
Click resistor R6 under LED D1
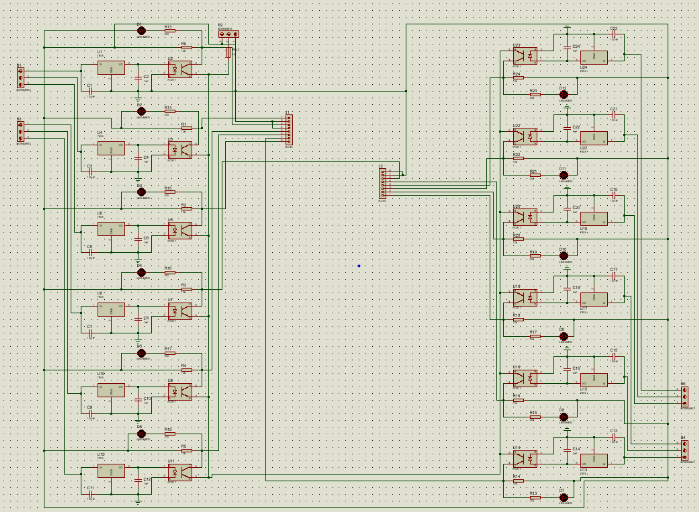click(x=187, y=47)
